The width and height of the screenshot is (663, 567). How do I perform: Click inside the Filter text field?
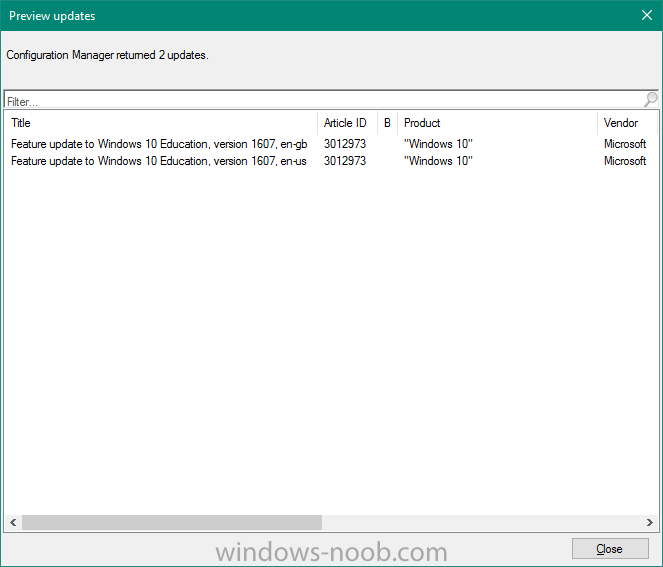pyautogui.click(x=320, y=101)
